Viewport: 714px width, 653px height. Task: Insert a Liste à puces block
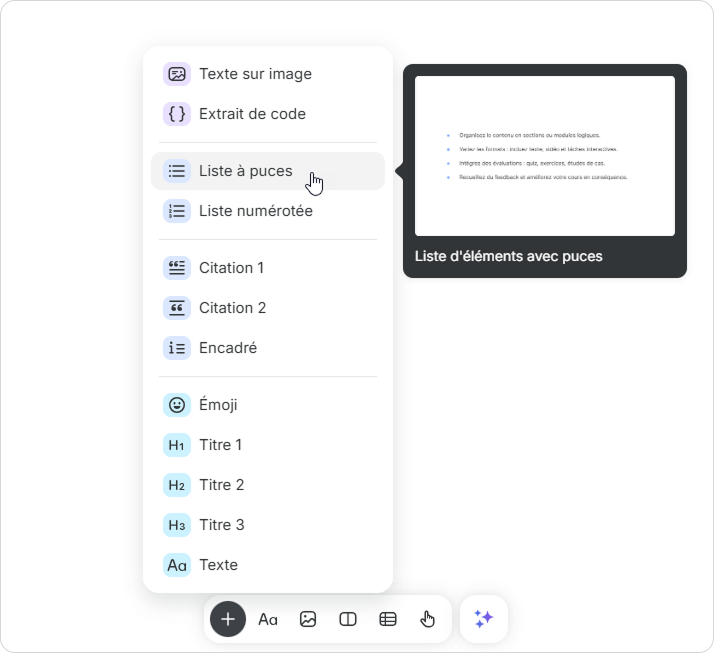point(245,171)
